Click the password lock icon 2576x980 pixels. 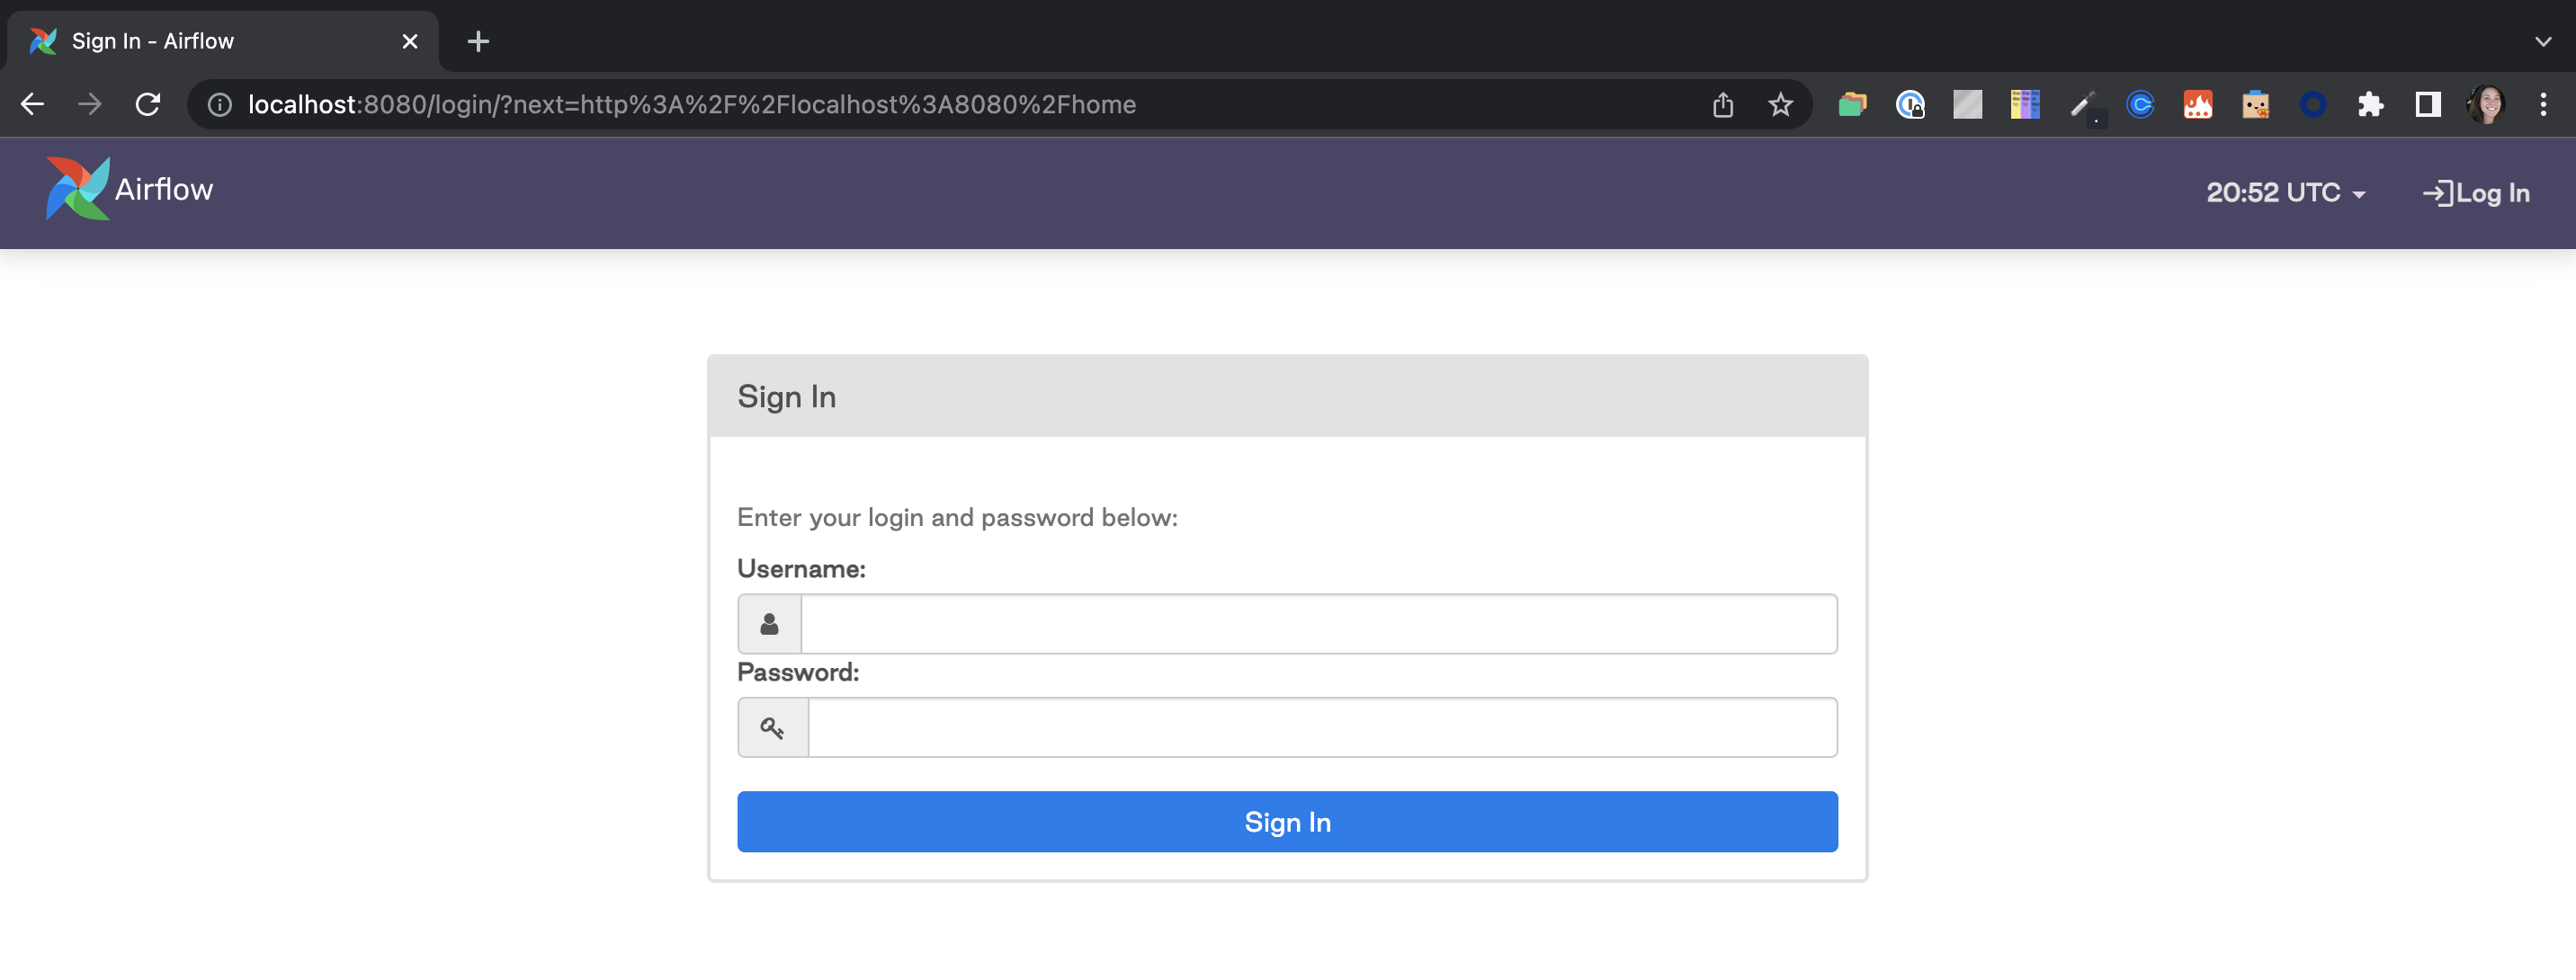(772, 727)
